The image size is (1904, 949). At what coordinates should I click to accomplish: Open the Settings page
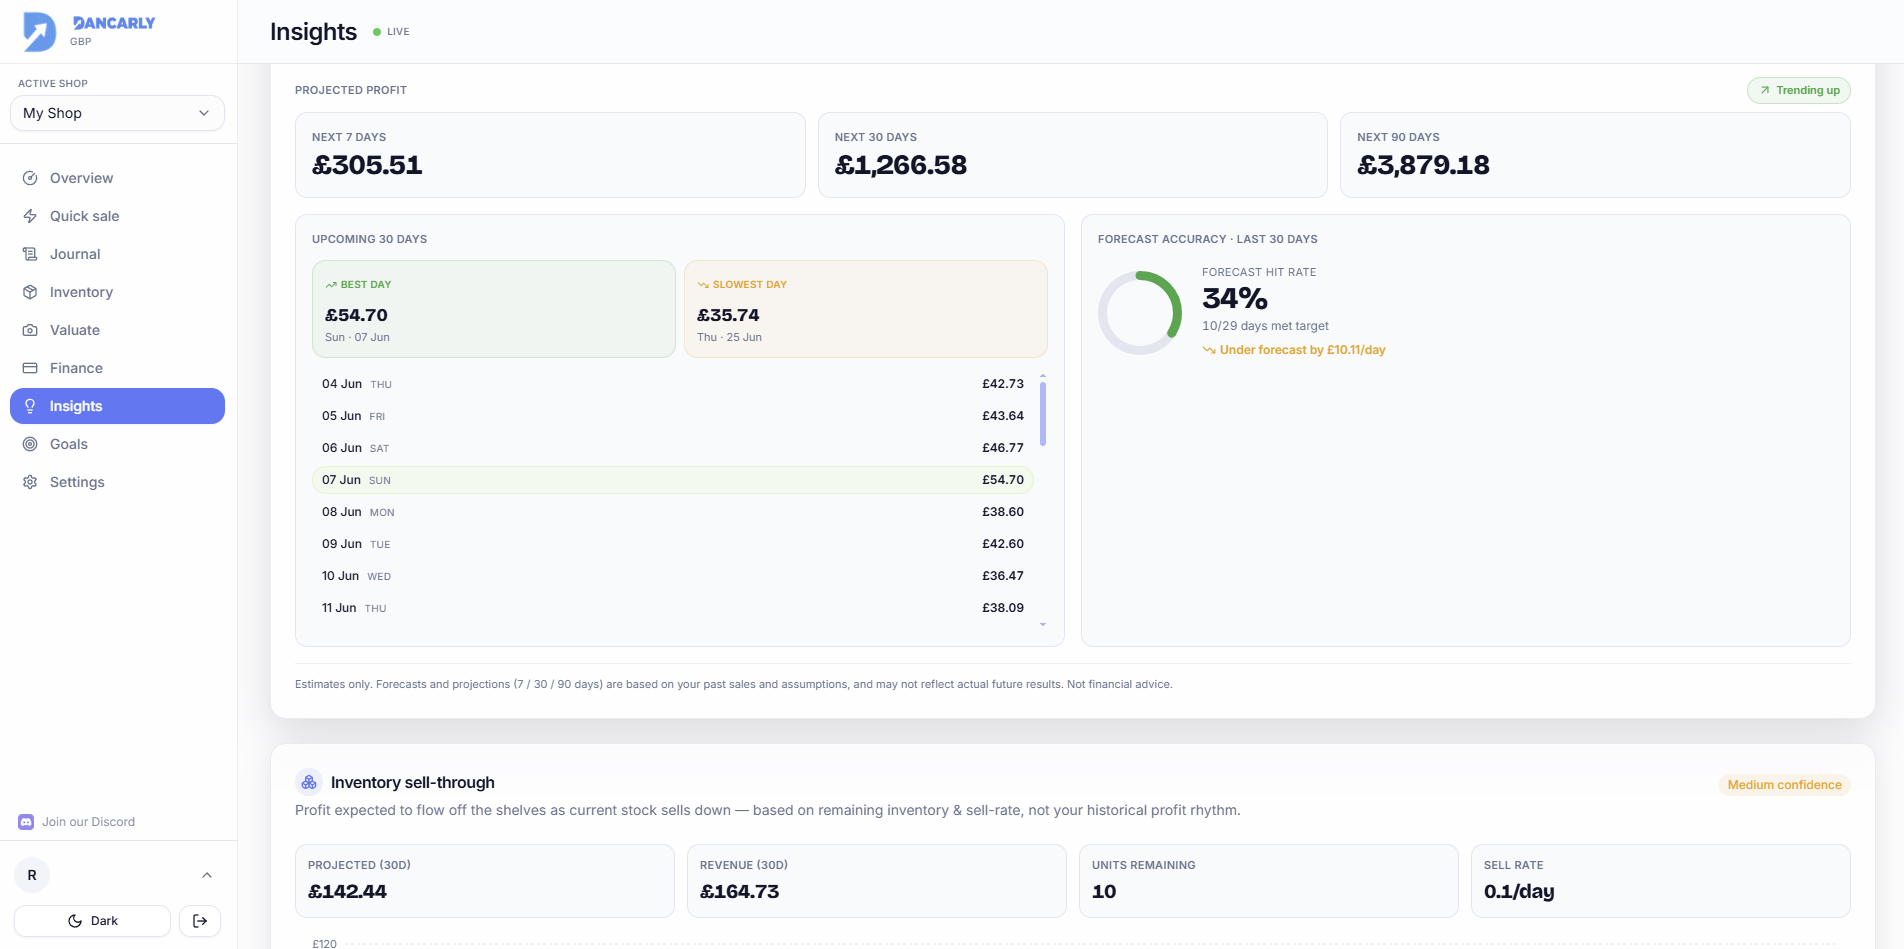click(117, 482)
